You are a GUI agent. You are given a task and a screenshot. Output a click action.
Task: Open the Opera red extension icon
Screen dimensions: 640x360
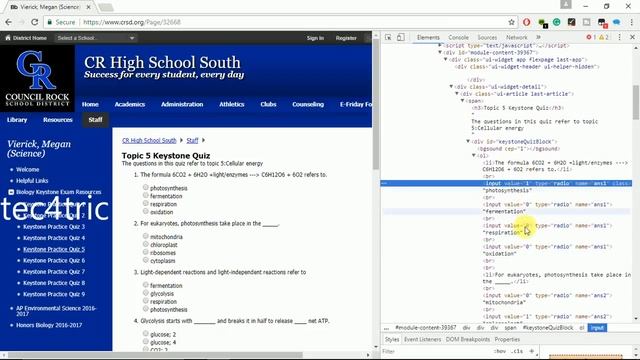(527, 22)
